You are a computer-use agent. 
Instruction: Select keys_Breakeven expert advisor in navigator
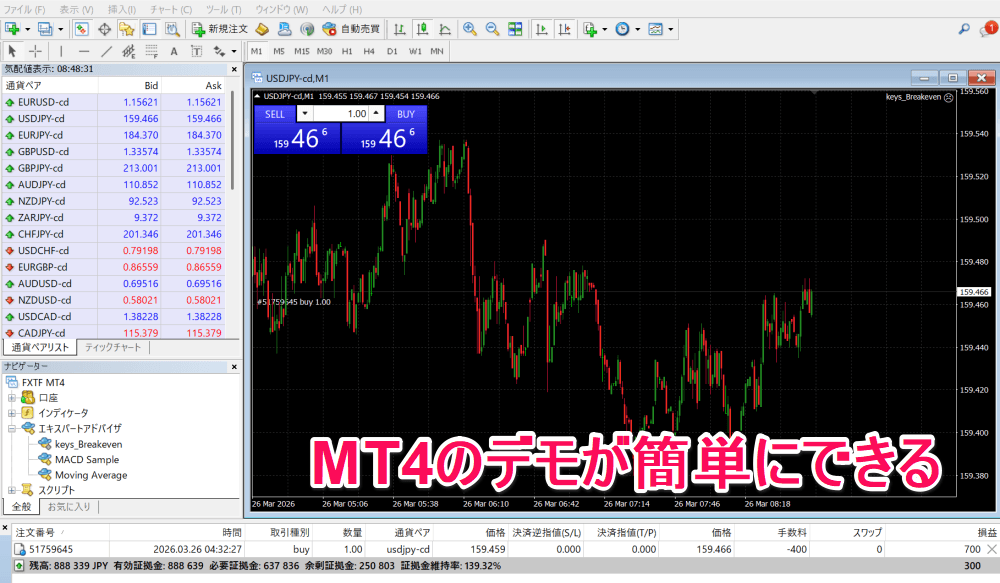[x=88, y=444]
